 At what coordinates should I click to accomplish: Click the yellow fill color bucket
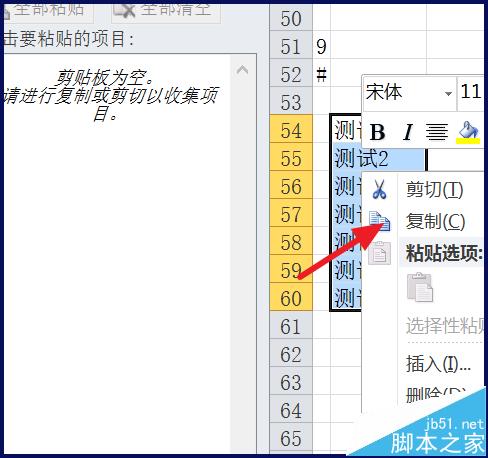[x=468, y=132]
